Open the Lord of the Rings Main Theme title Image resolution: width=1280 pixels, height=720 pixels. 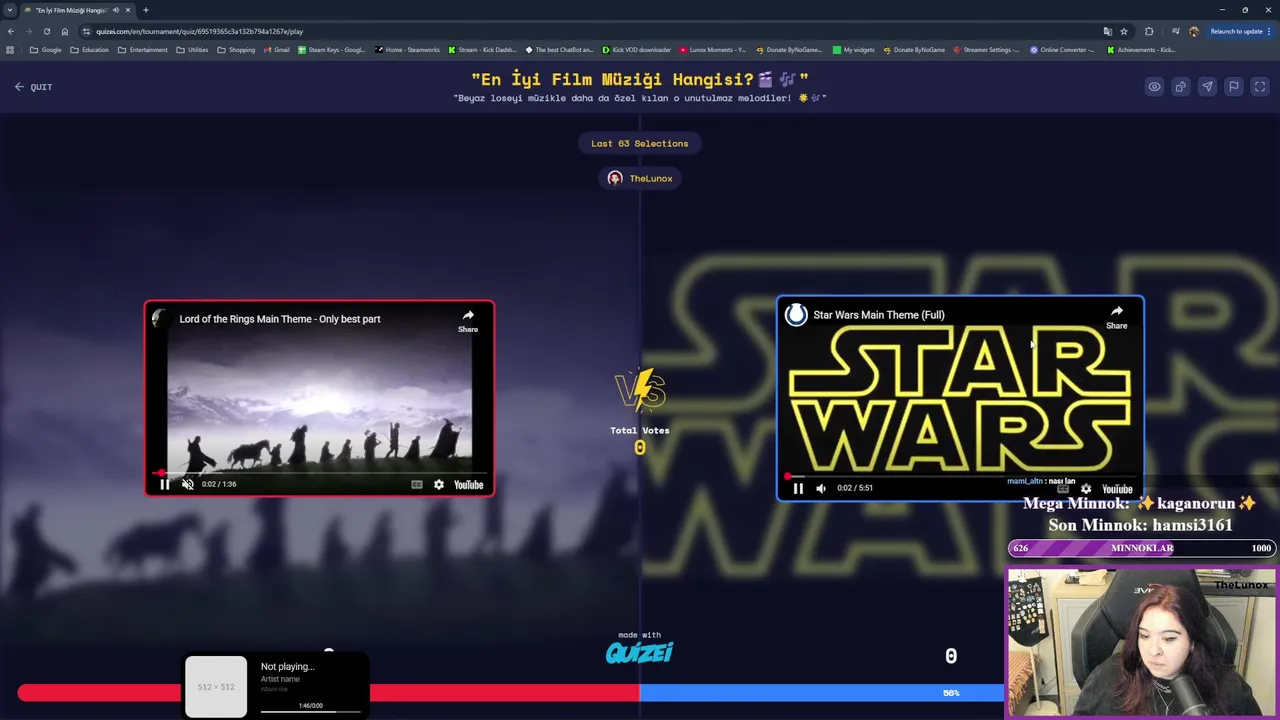(280, 319)
